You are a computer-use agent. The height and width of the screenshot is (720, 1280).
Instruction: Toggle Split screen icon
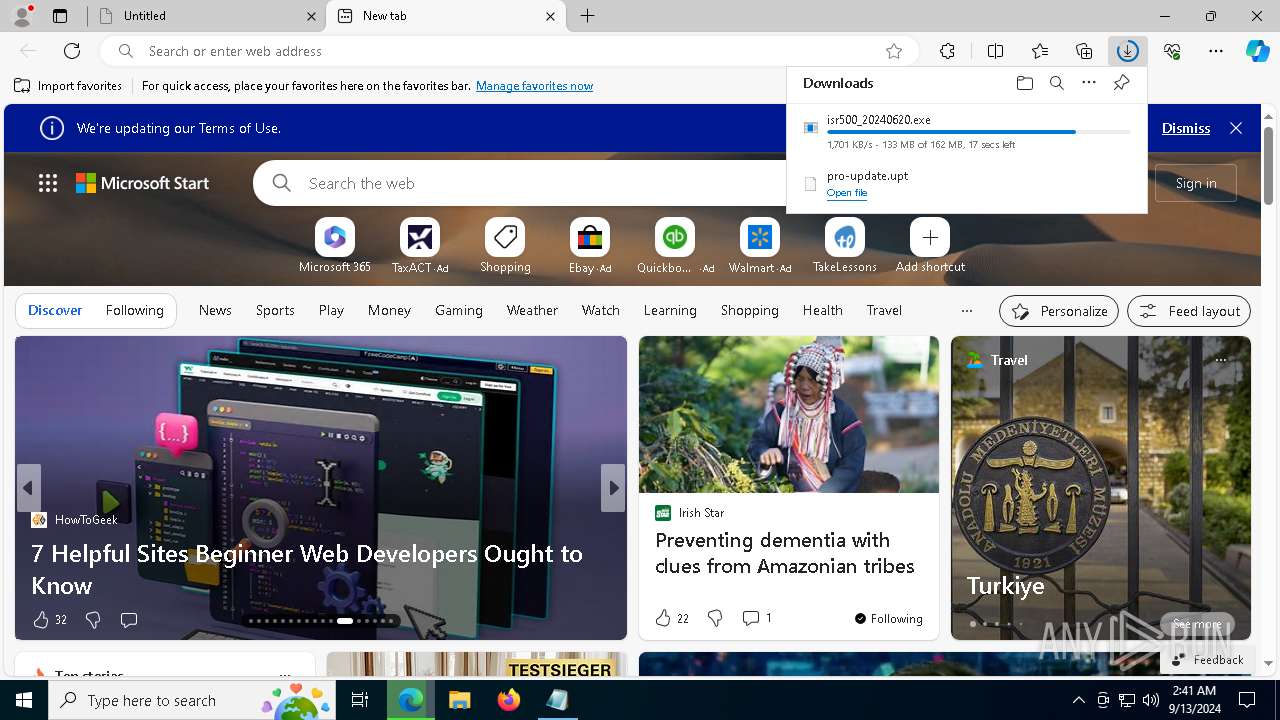995,51
